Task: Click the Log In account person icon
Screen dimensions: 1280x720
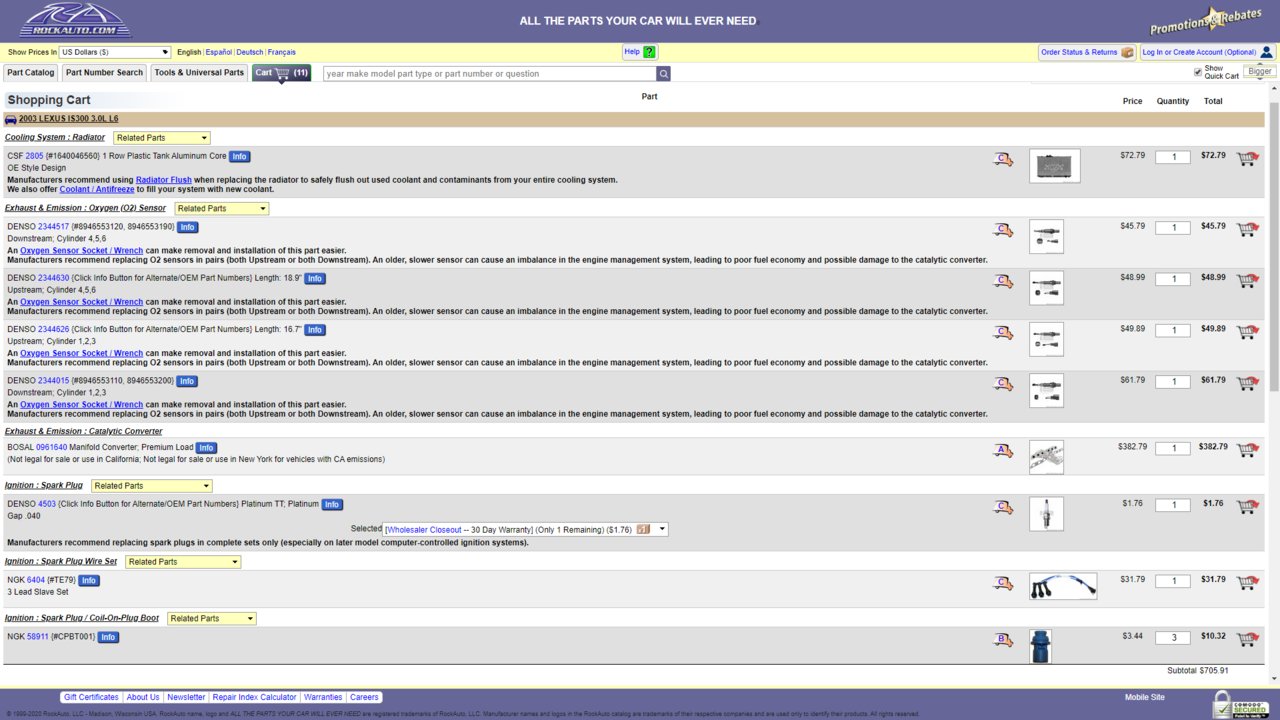Action: (1267, 52)
